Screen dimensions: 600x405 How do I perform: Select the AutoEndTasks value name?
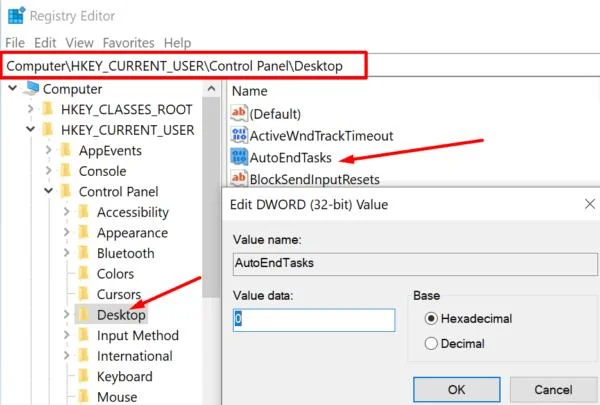(290, 157)
